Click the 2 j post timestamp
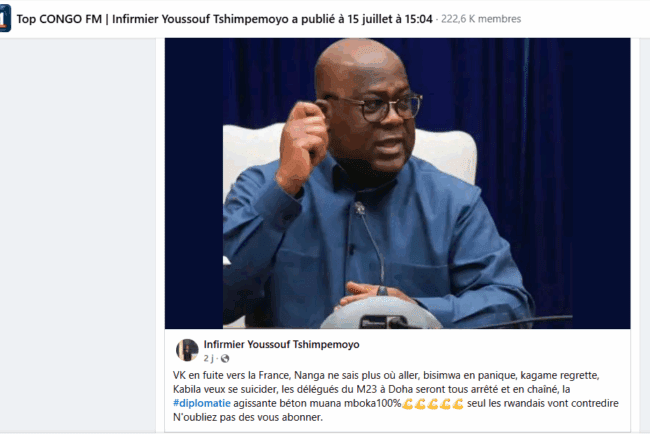This screenshot has width=650, height=434. point(209,358)
